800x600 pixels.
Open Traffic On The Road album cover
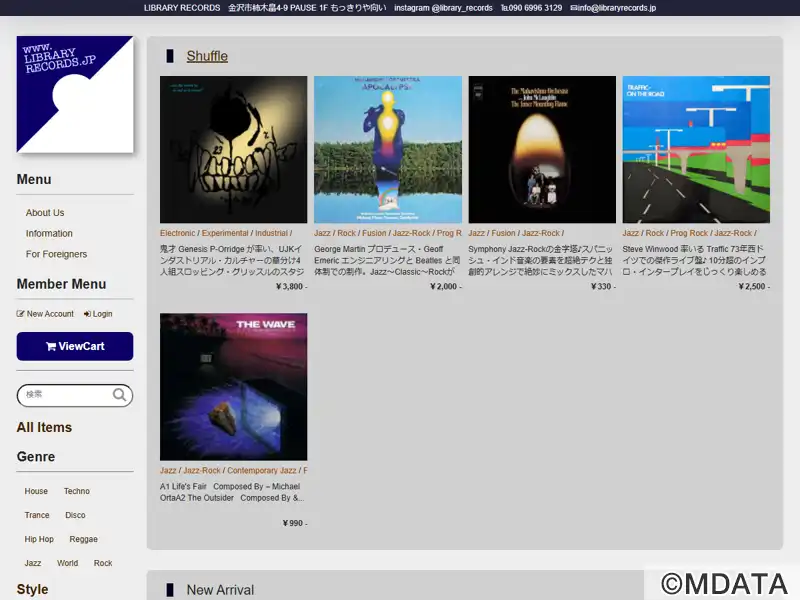(x=696, y=149)
